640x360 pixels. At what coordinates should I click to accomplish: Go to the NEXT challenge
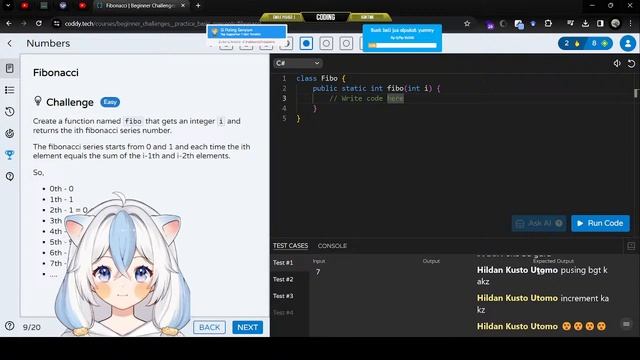[247, 327]
